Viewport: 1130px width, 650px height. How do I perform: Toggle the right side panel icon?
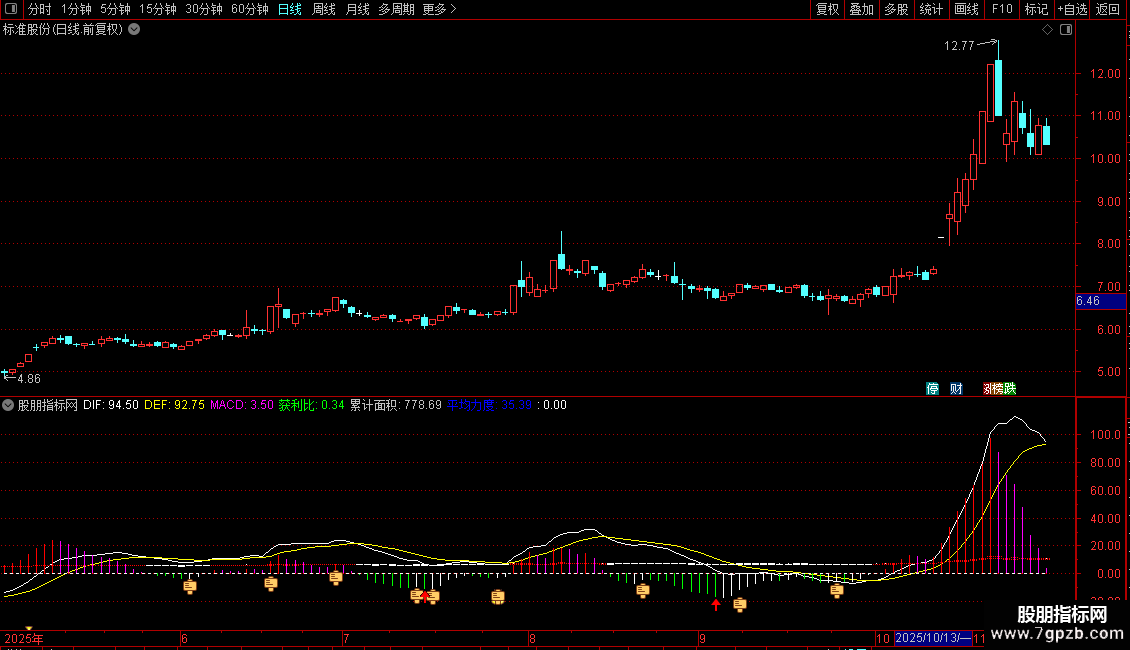tap(1065, 30)
